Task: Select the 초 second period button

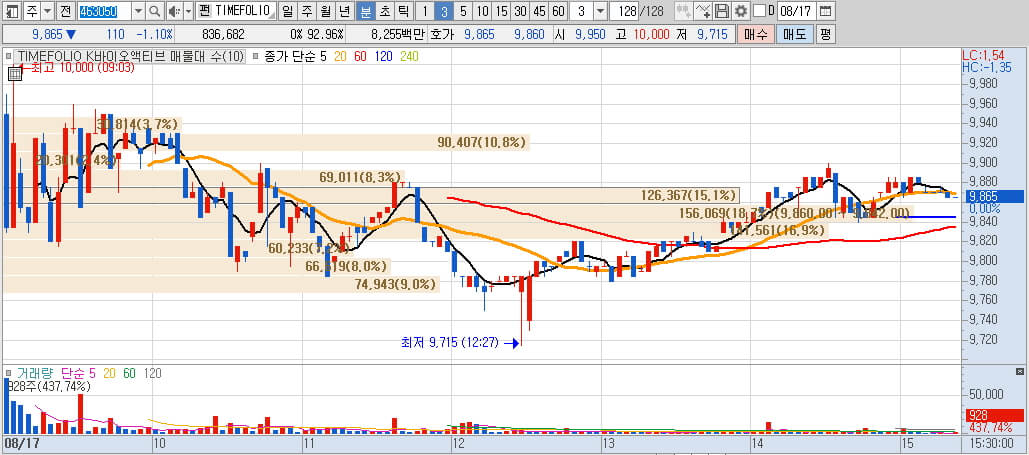Action: 384,11
